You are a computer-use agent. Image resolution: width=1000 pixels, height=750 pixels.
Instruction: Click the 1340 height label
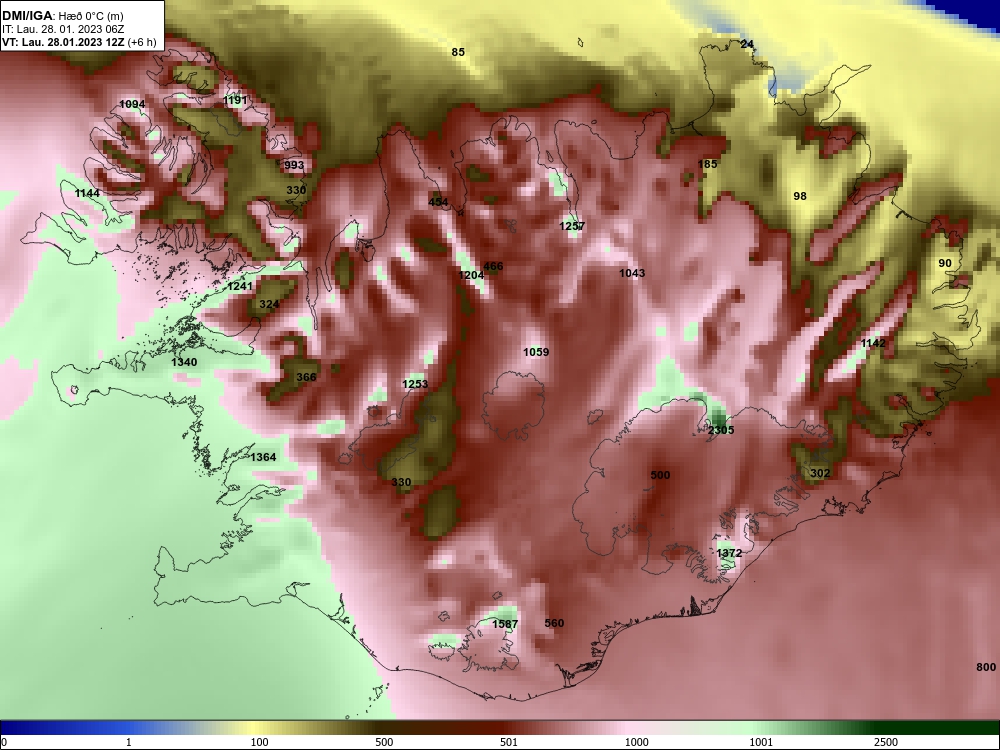184,362
